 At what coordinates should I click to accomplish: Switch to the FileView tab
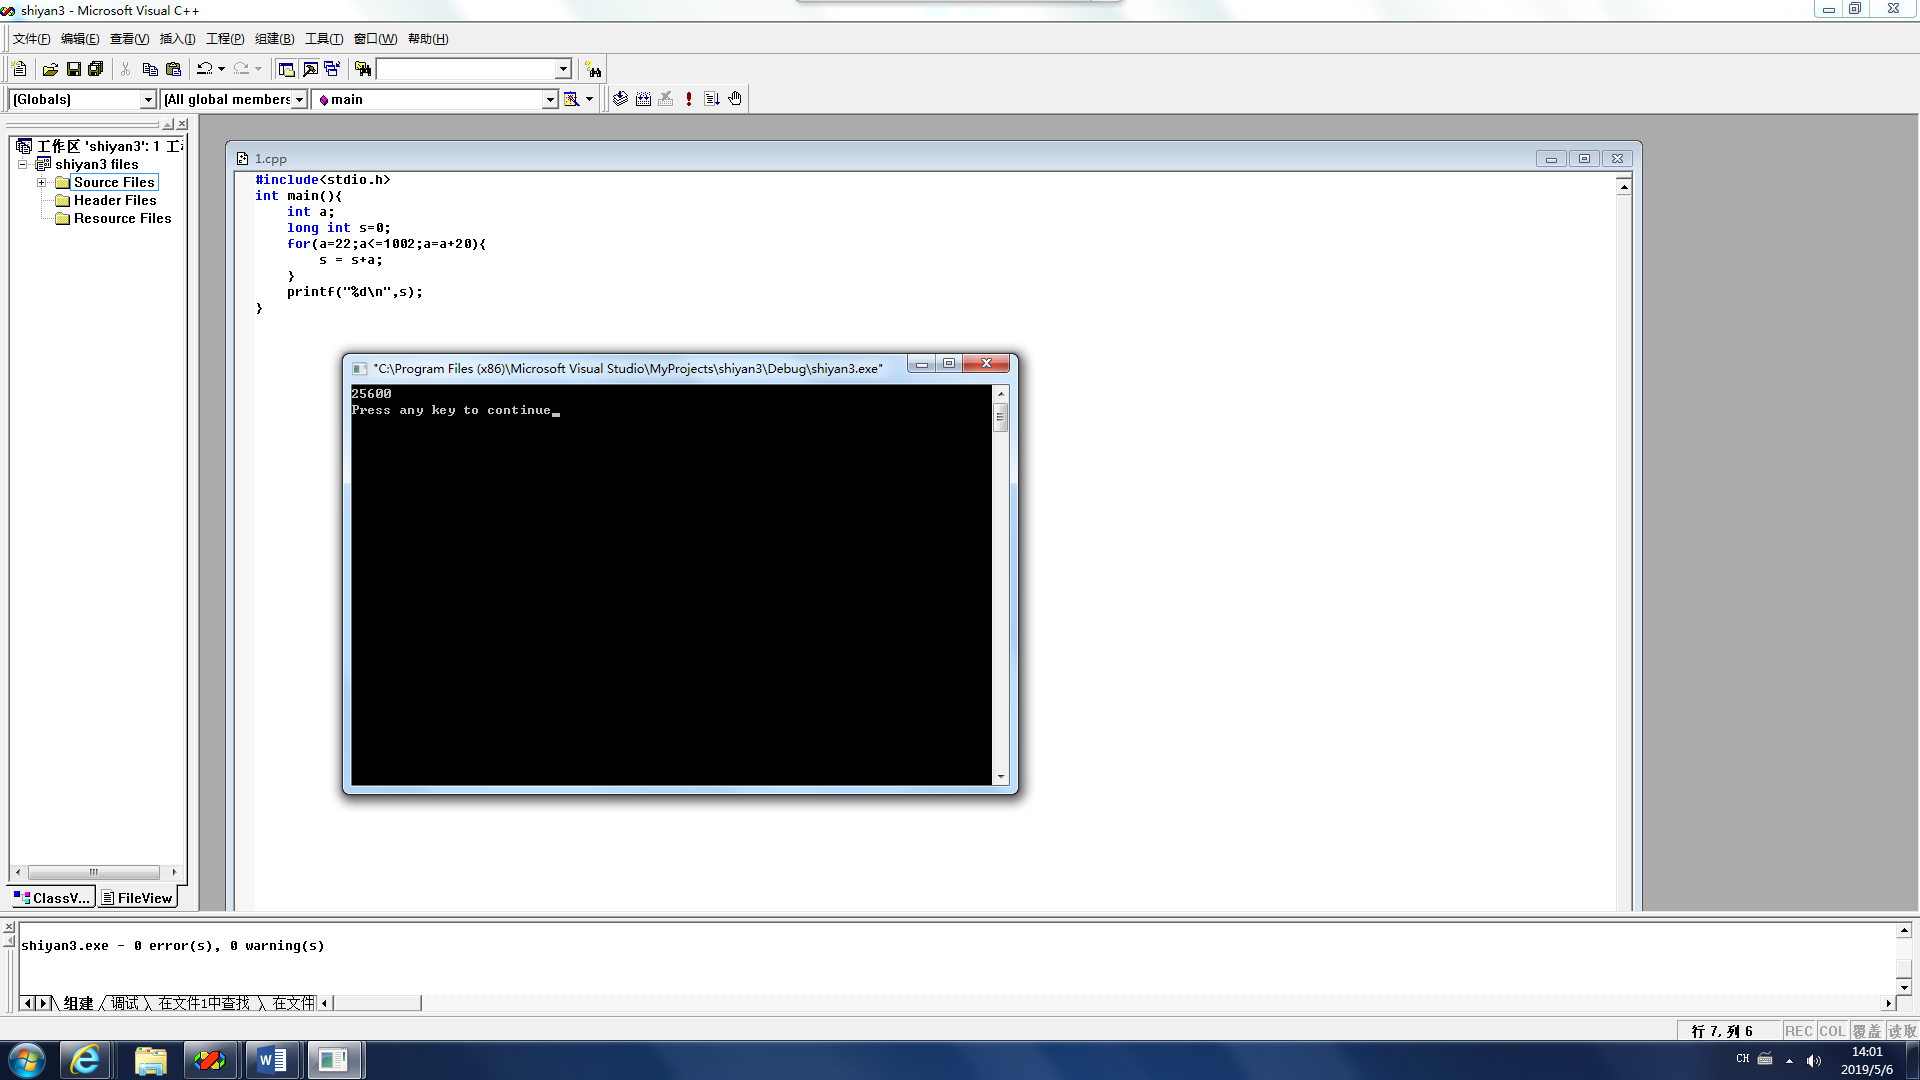coord(137,898)
